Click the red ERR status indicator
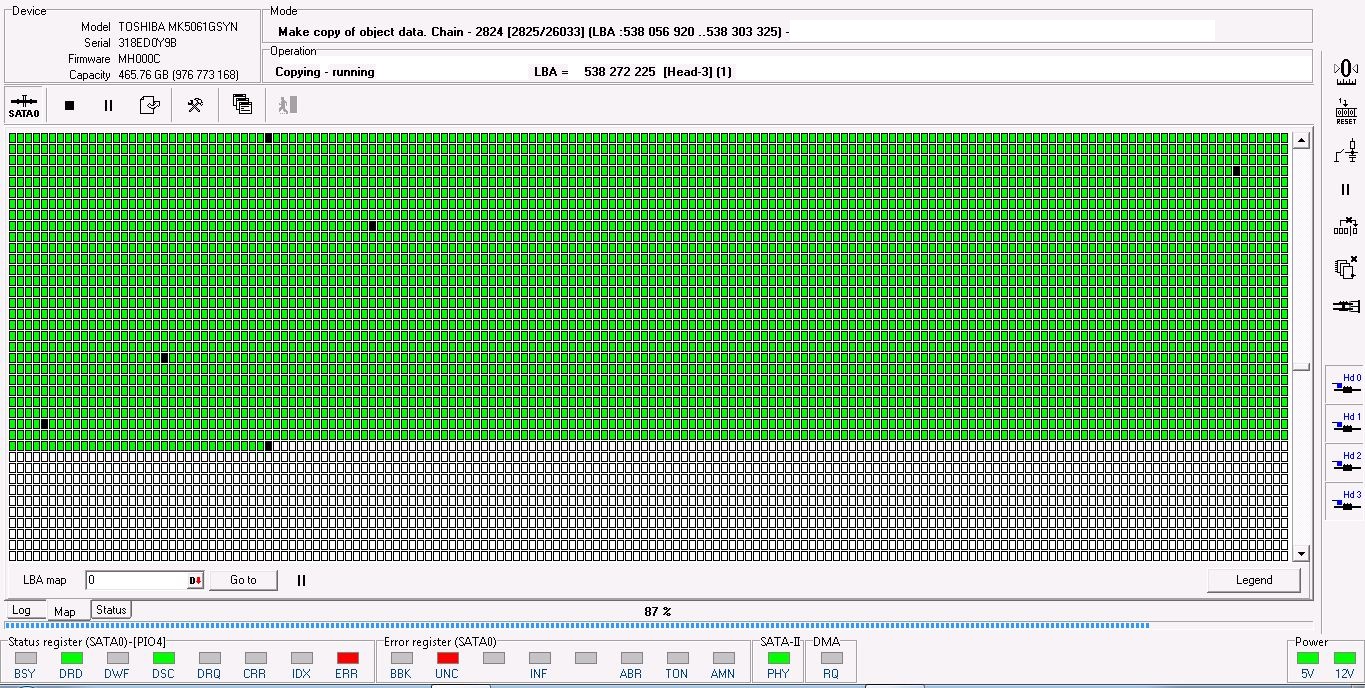1365x688 pixels. point(347,658)
